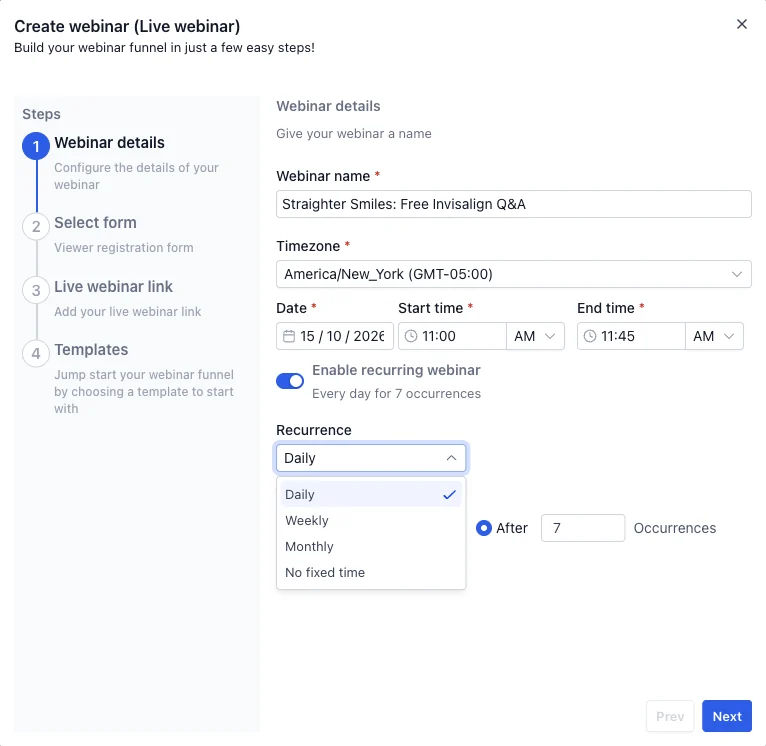
Task: Click 'Viewer registration form' text
Action: tap(124, 248)
